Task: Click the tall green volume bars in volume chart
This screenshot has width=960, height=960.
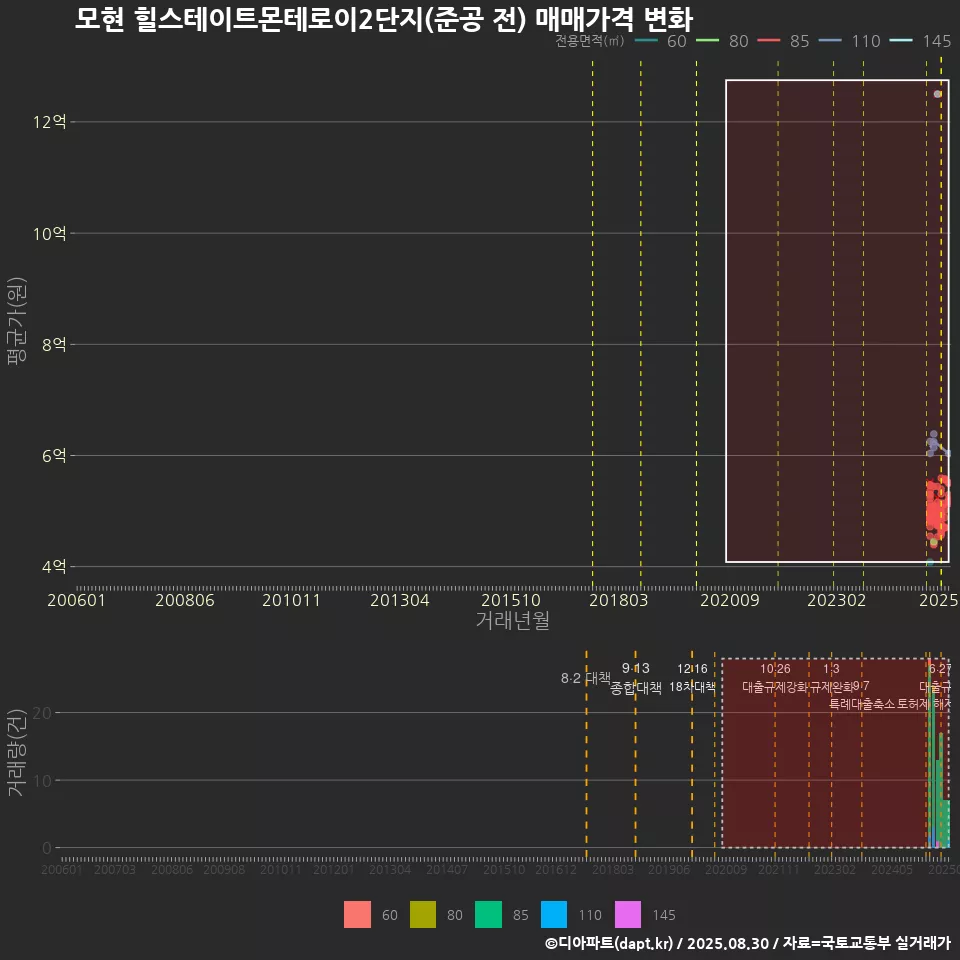Action: coord(933,759)
